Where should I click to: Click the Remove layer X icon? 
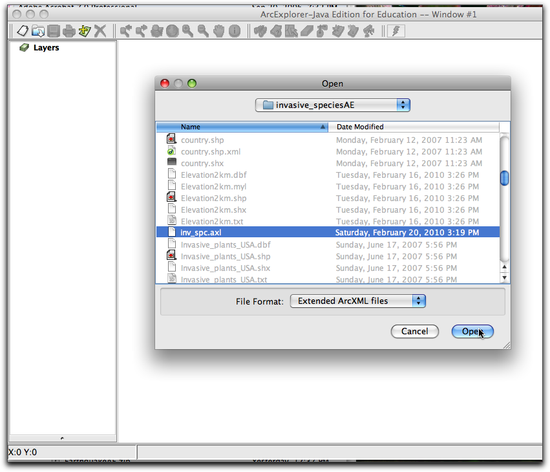point(100,31)
